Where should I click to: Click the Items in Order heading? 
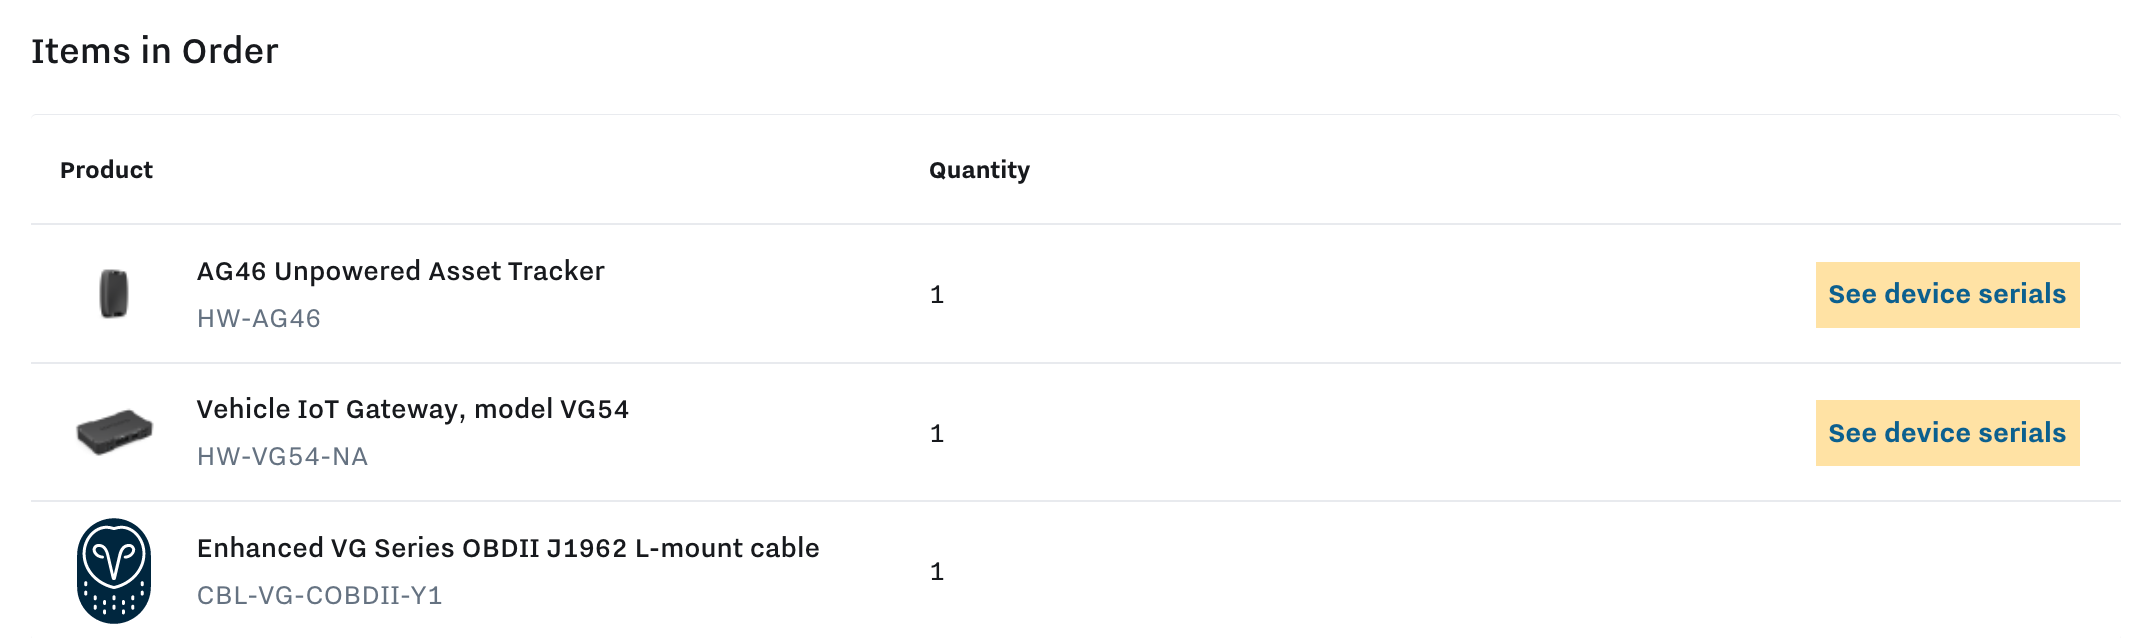tap(155, 48)
